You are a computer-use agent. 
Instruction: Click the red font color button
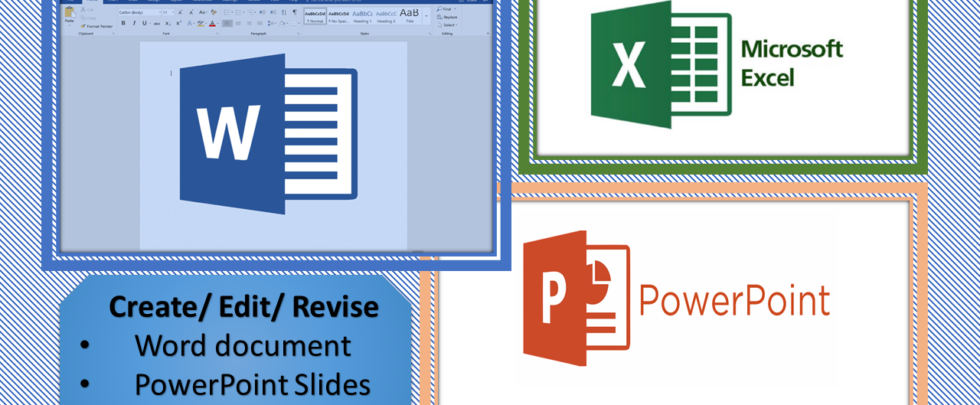pyautogui.click(x=211, y=23)
